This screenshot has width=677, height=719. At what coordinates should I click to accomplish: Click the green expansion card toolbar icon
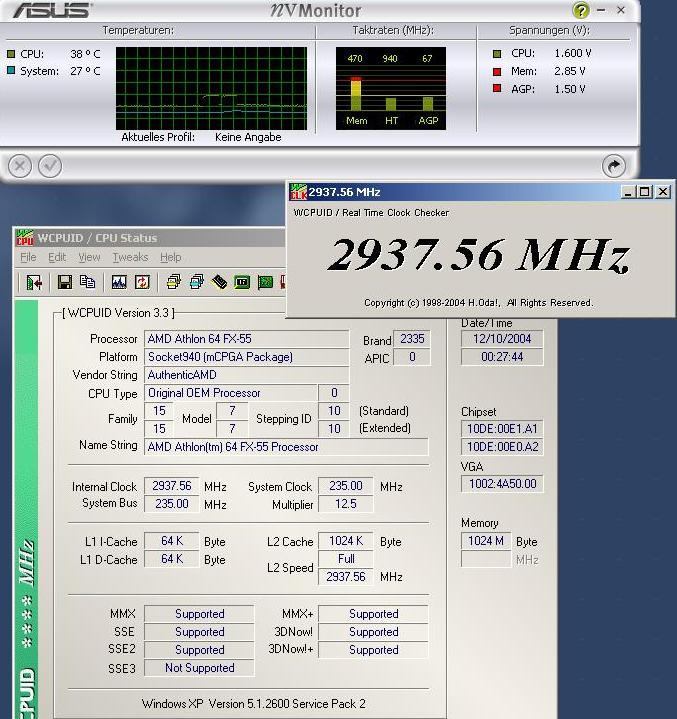click(x=265, y=282)
